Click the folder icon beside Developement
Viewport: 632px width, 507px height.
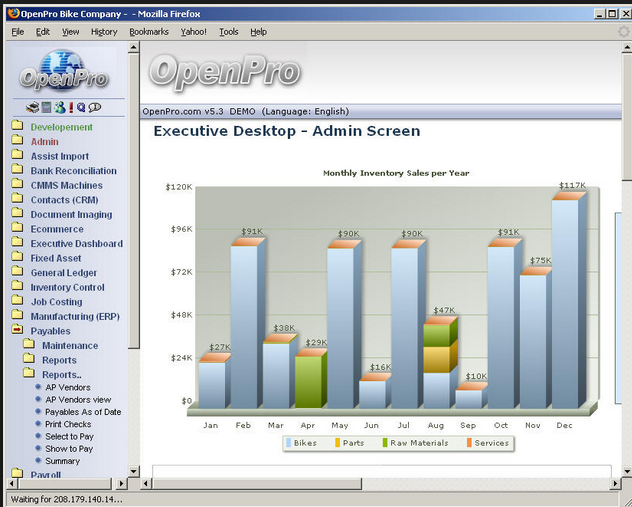[x=17, y=125]
